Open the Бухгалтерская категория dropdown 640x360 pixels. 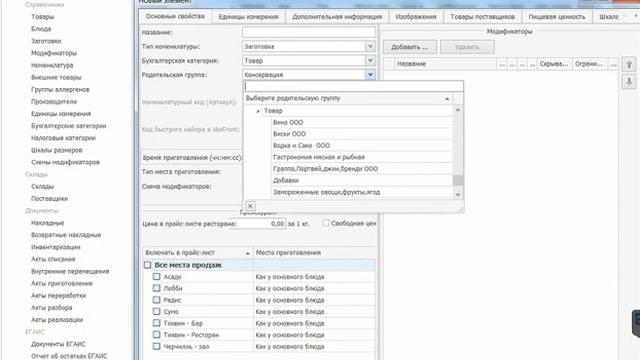(370, 60)
